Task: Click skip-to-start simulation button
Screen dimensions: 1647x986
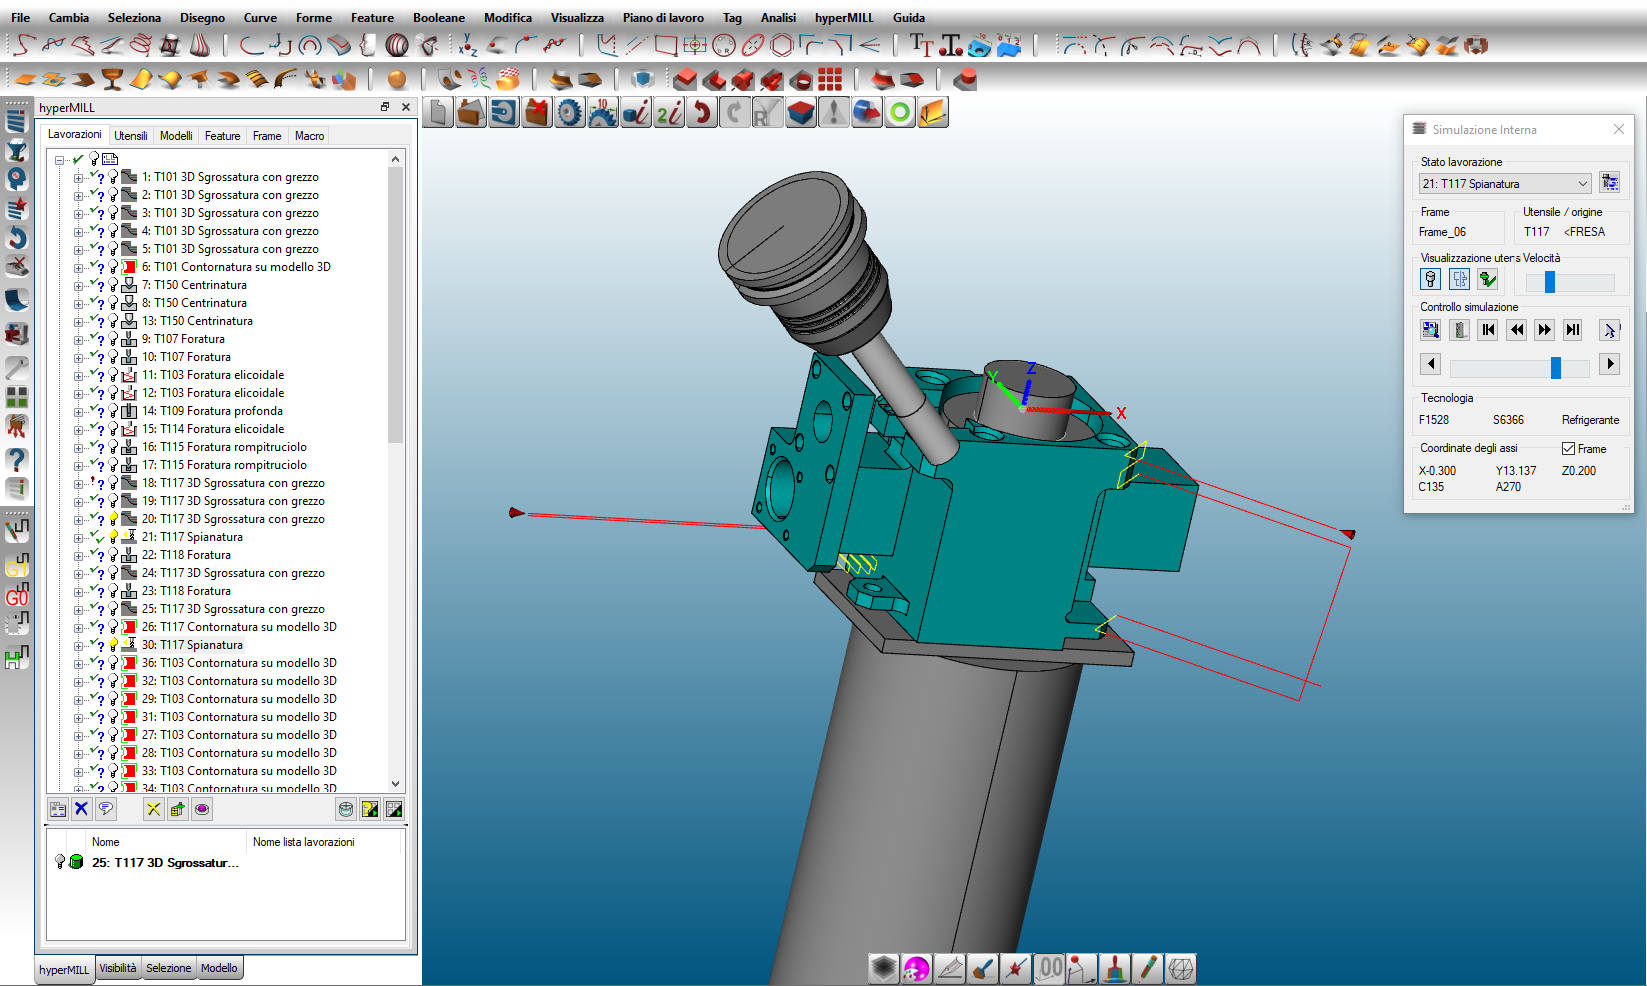Action: pos(1488,330)
